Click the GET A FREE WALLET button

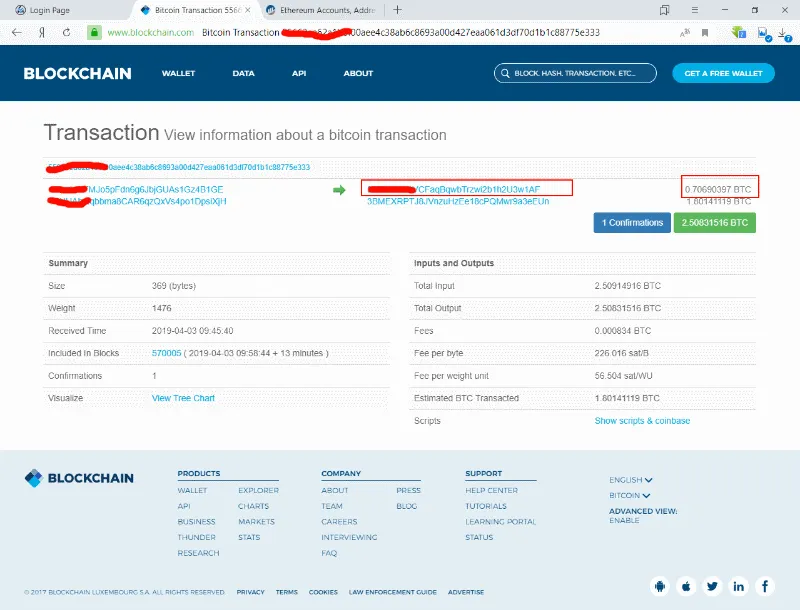coord(723,73)
